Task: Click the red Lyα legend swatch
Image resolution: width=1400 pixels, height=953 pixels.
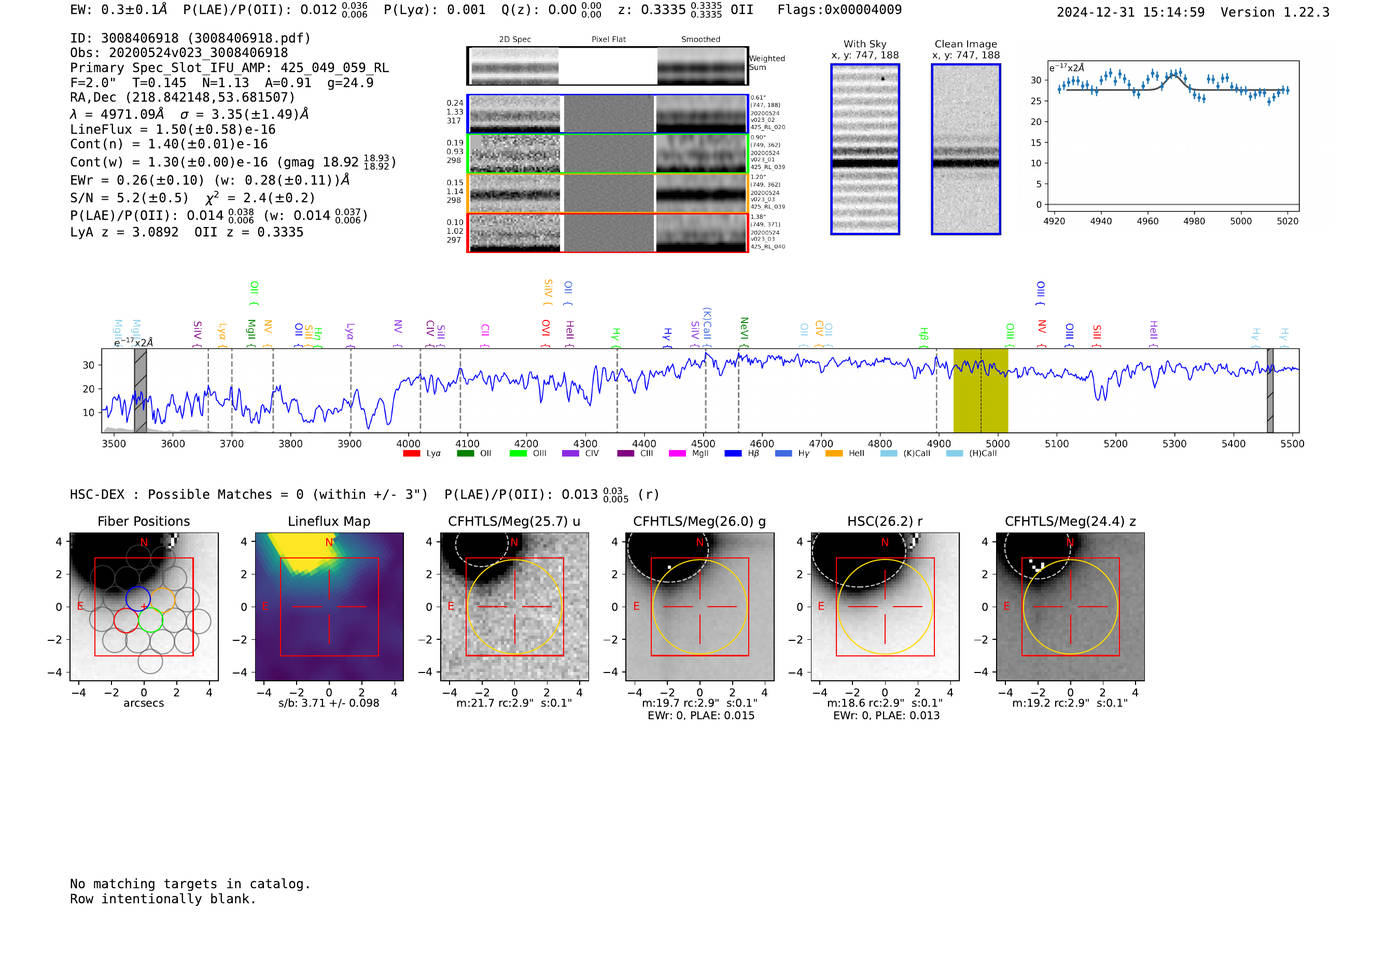Action: 411,454
